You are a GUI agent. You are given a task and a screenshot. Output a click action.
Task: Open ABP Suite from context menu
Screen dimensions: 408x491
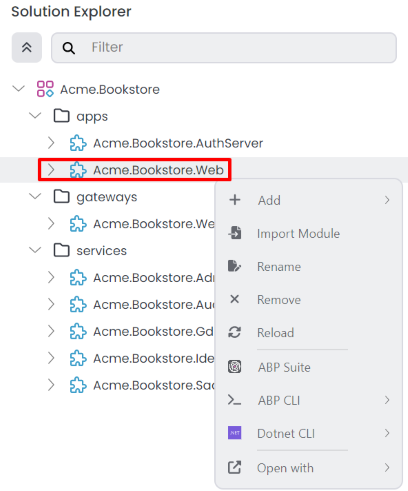coord(309,367)
